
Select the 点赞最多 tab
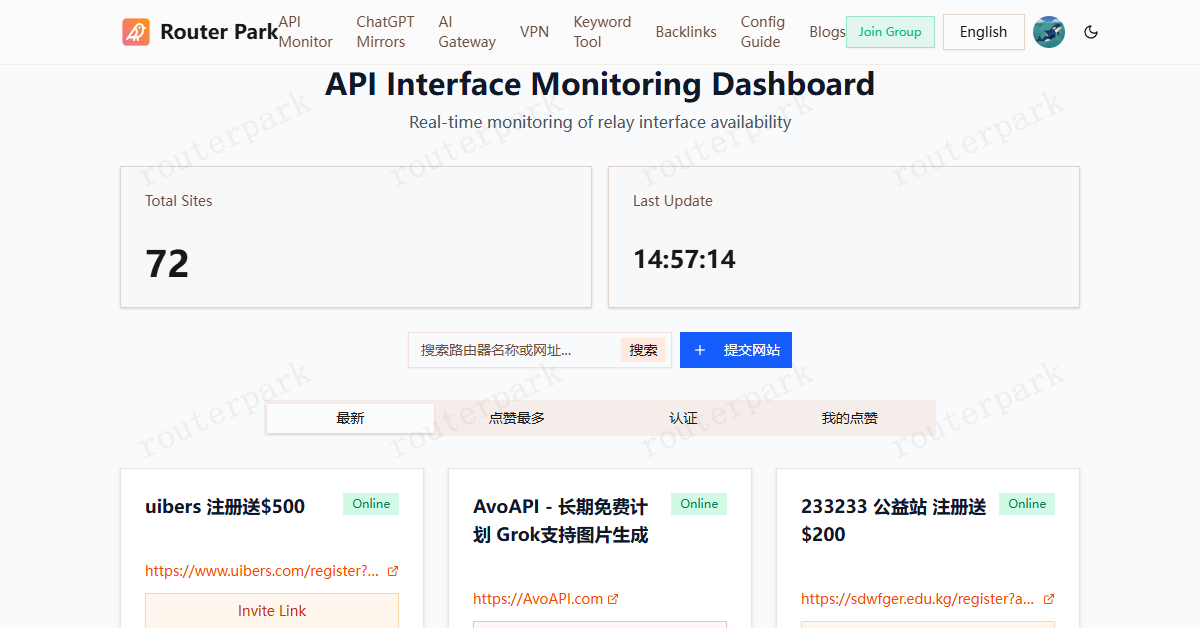tap(517, 418)
